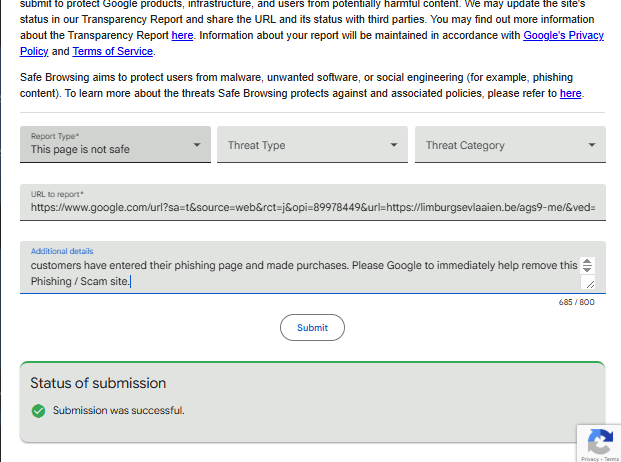
Task: Click the Threat Category dropdown arrow
Action: (592, 145)
